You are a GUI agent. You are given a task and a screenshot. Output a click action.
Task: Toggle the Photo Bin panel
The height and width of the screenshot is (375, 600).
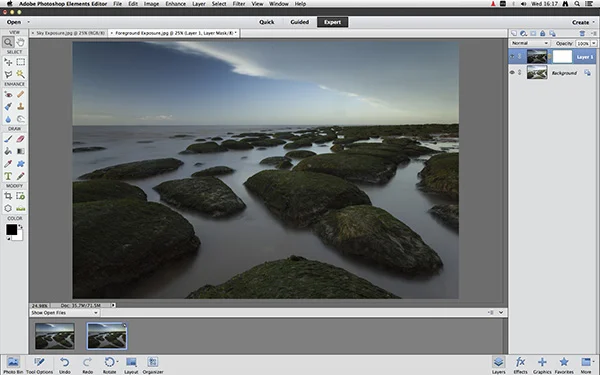coord(13,365)
